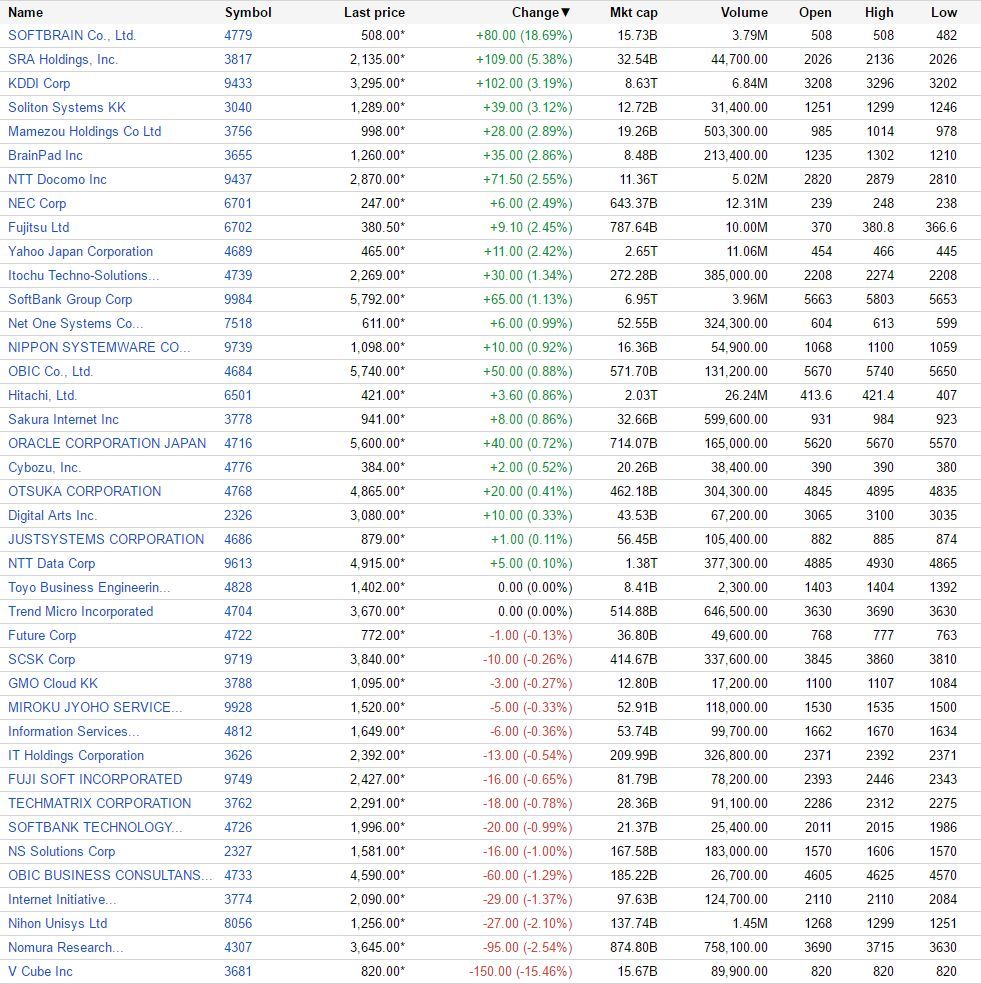
Task: Open BrainPad Inc company link
Action: click(x=45, y=156)
